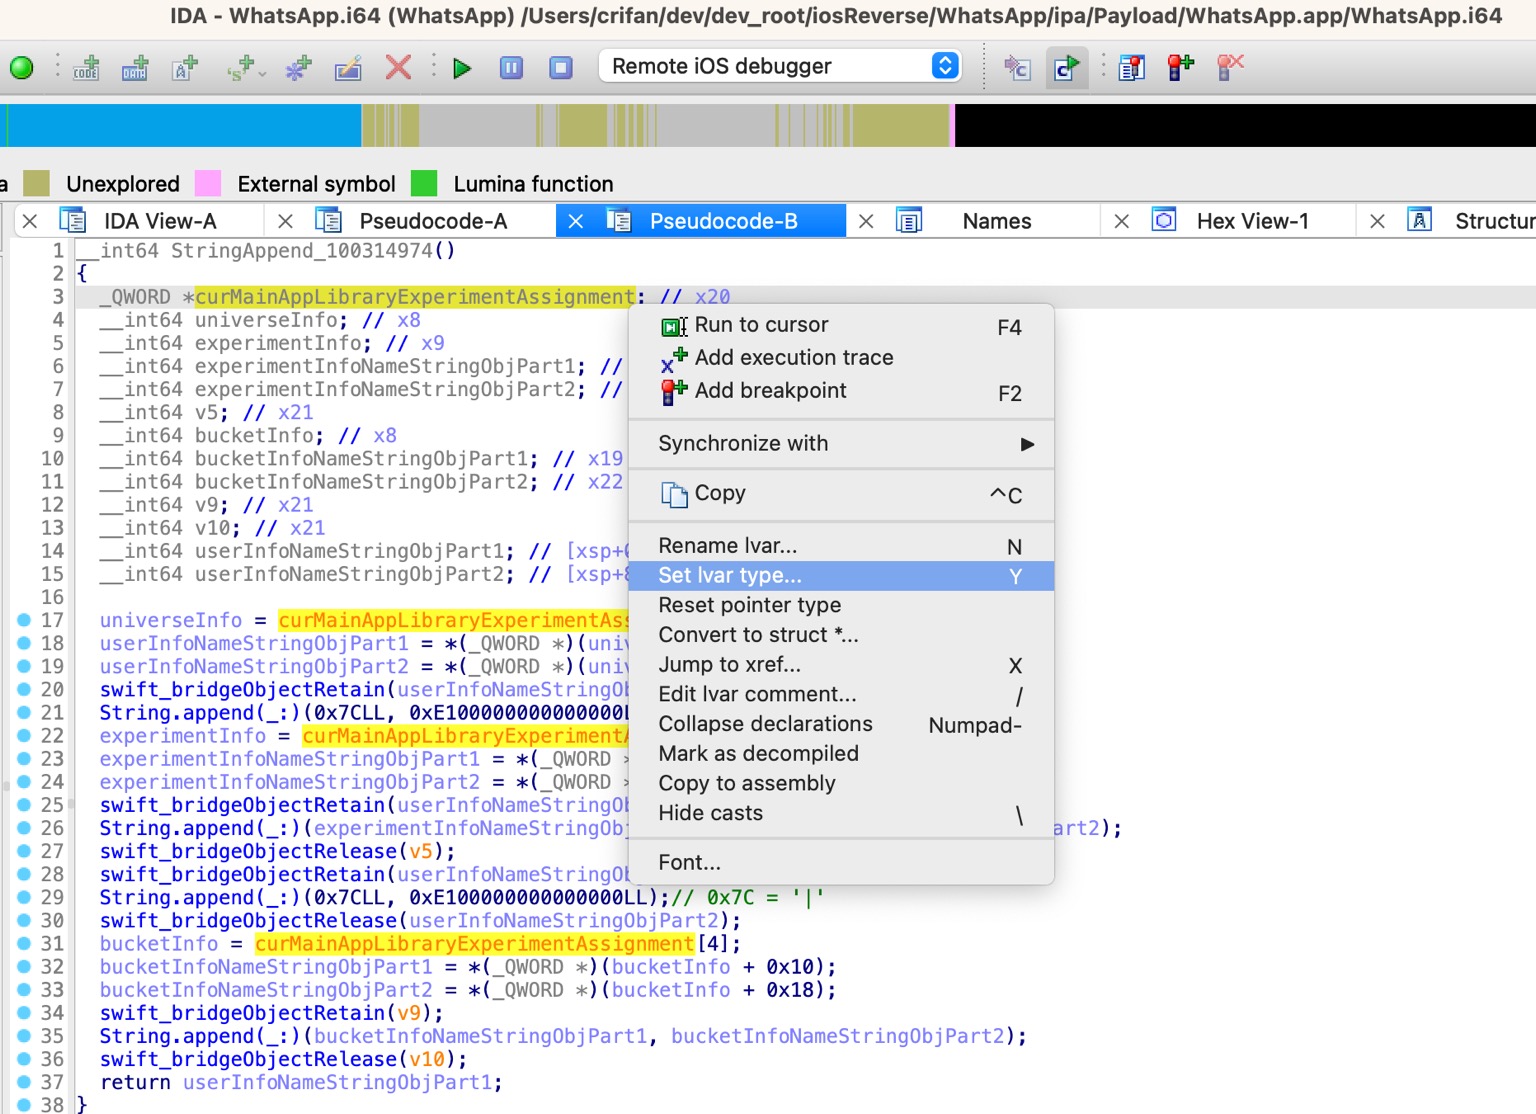1536x1114 pixels.
Task: Open the Remote iOS debugger dropdown
Action: (x=780, y=66)
